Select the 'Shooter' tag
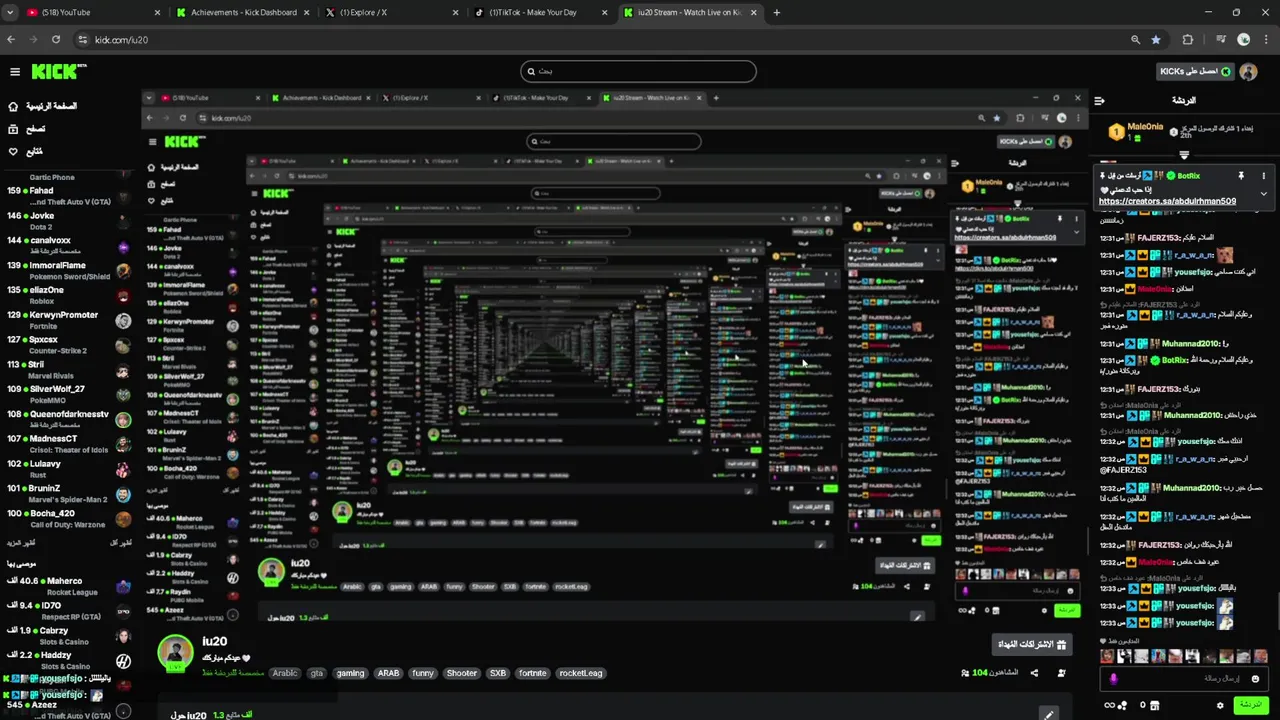This screenshot has height=720, width=1280. [x=462, y=673]
